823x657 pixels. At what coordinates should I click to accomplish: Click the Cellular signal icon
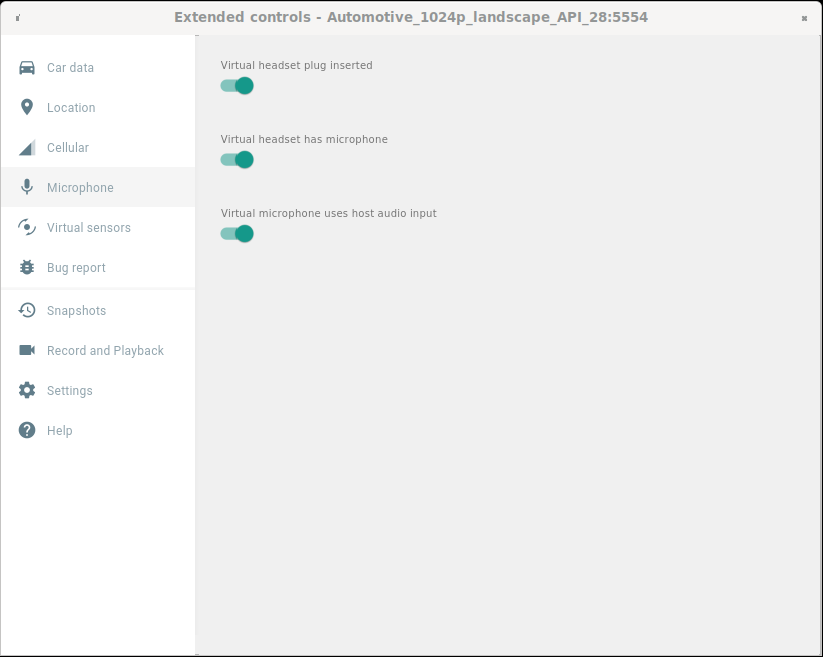[x=26, y=147]
